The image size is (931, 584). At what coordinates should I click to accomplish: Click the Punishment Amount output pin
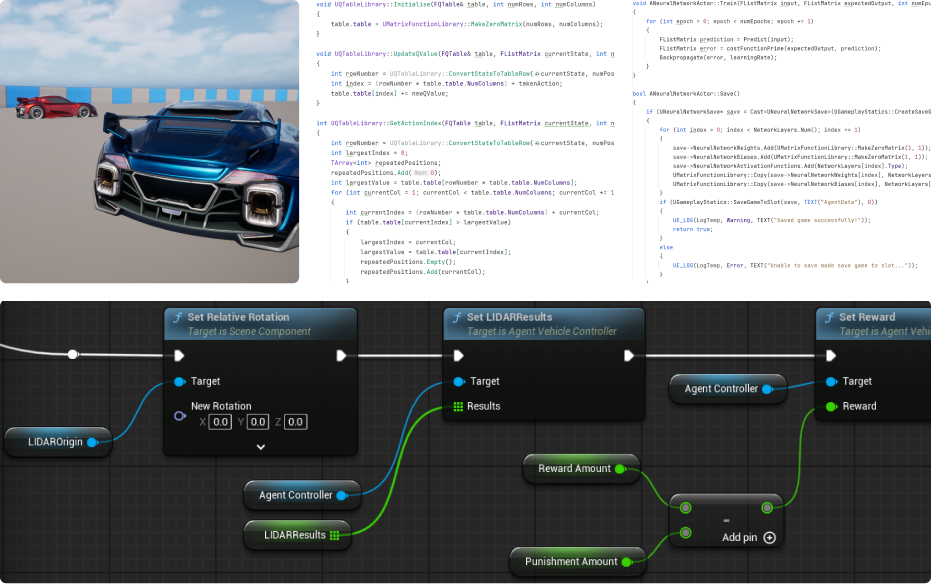tap(626, 562)
